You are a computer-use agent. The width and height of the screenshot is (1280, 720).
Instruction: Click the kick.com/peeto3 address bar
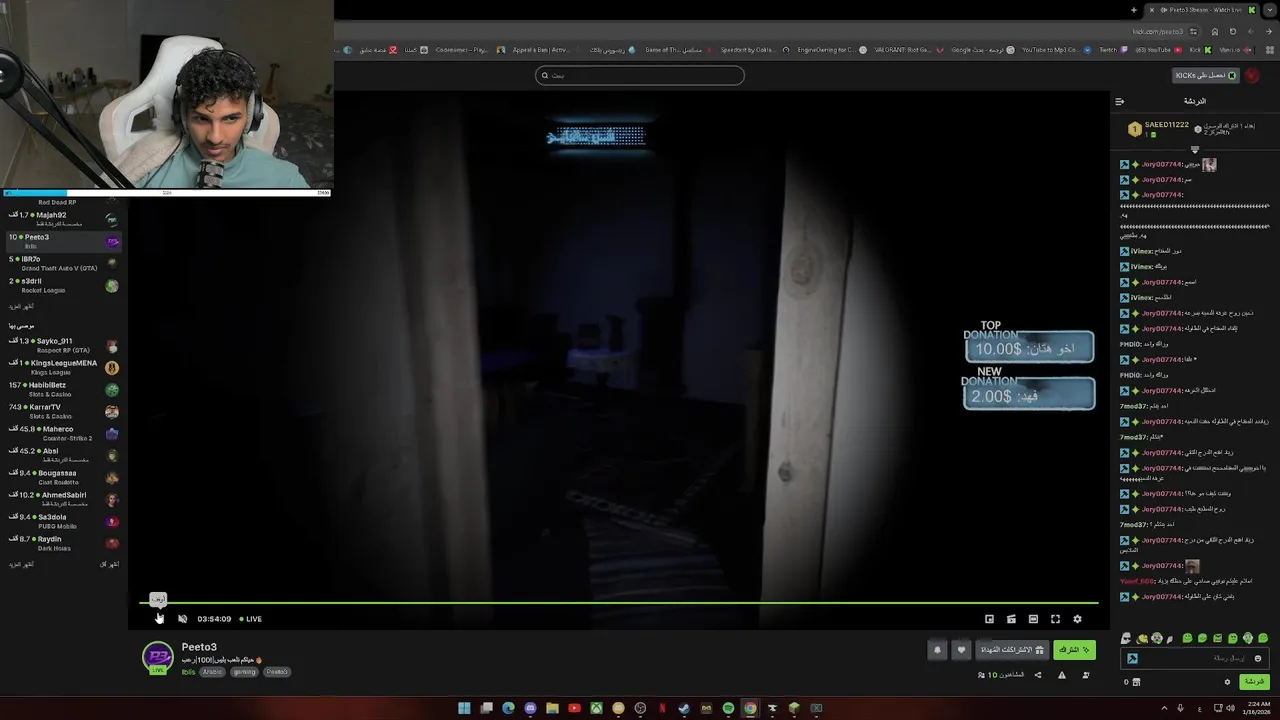[x=1159, y=31]
